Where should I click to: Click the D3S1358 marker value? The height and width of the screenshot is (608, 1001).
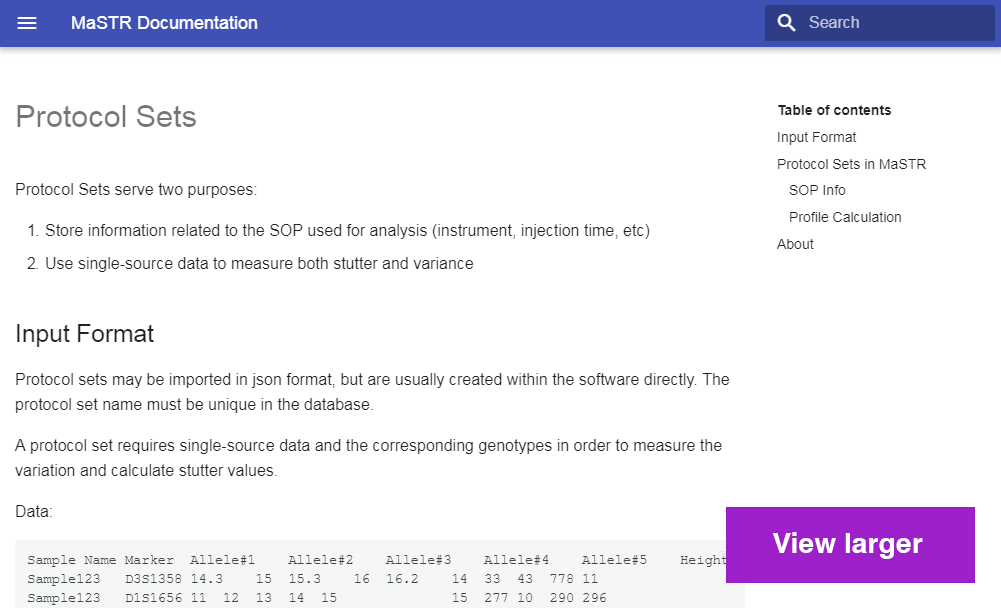153,579
